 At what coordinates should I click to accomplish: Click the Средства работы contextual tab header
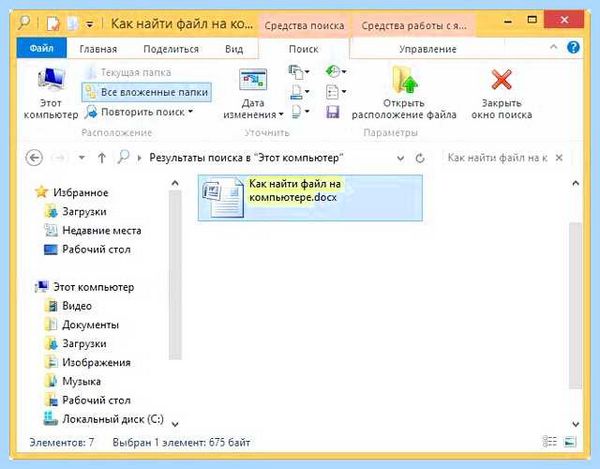pos(414,26)
